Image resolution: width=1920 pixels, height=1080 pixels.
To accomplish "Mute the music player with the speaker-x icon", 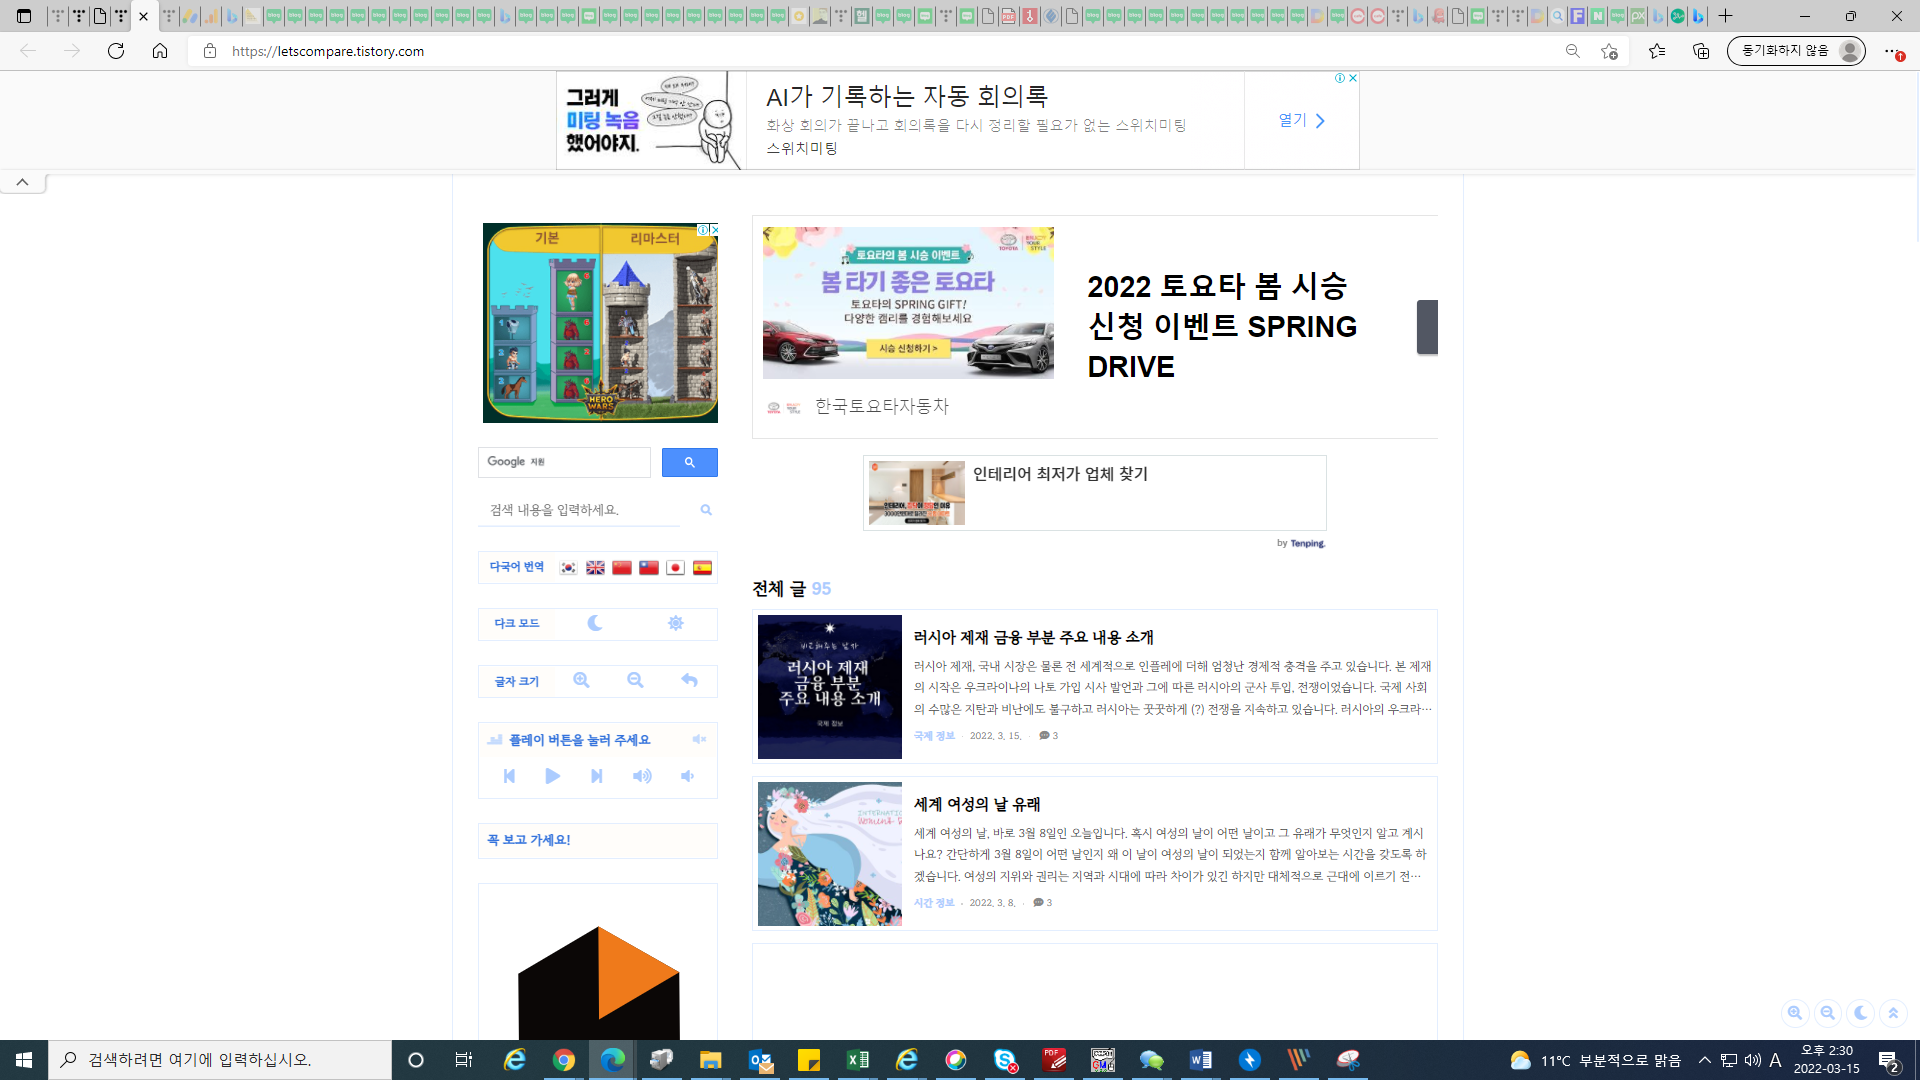I will 699,740.
